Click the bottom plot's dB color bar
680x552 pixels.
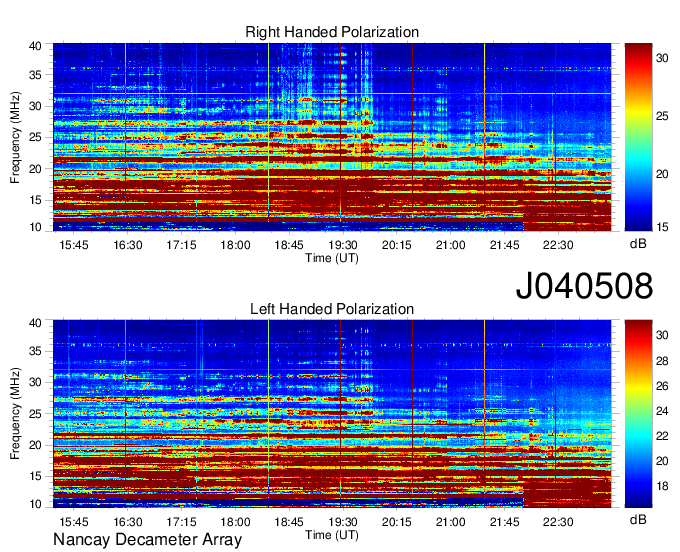tap(638, 414)
